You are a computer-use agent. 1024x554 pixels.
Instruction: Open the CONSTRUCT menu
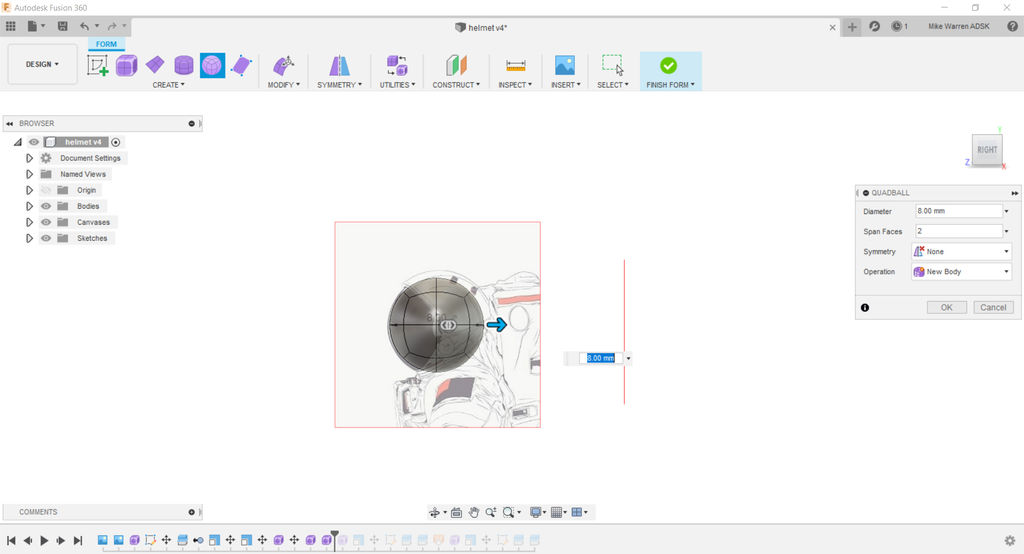[456, 85]
